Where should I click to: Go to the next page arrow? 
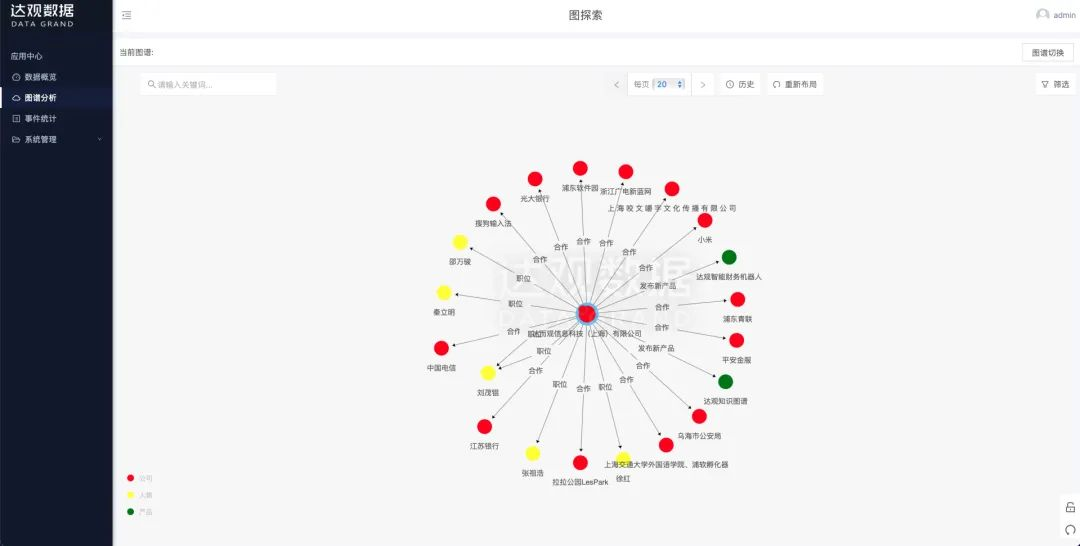click(703, 85)
